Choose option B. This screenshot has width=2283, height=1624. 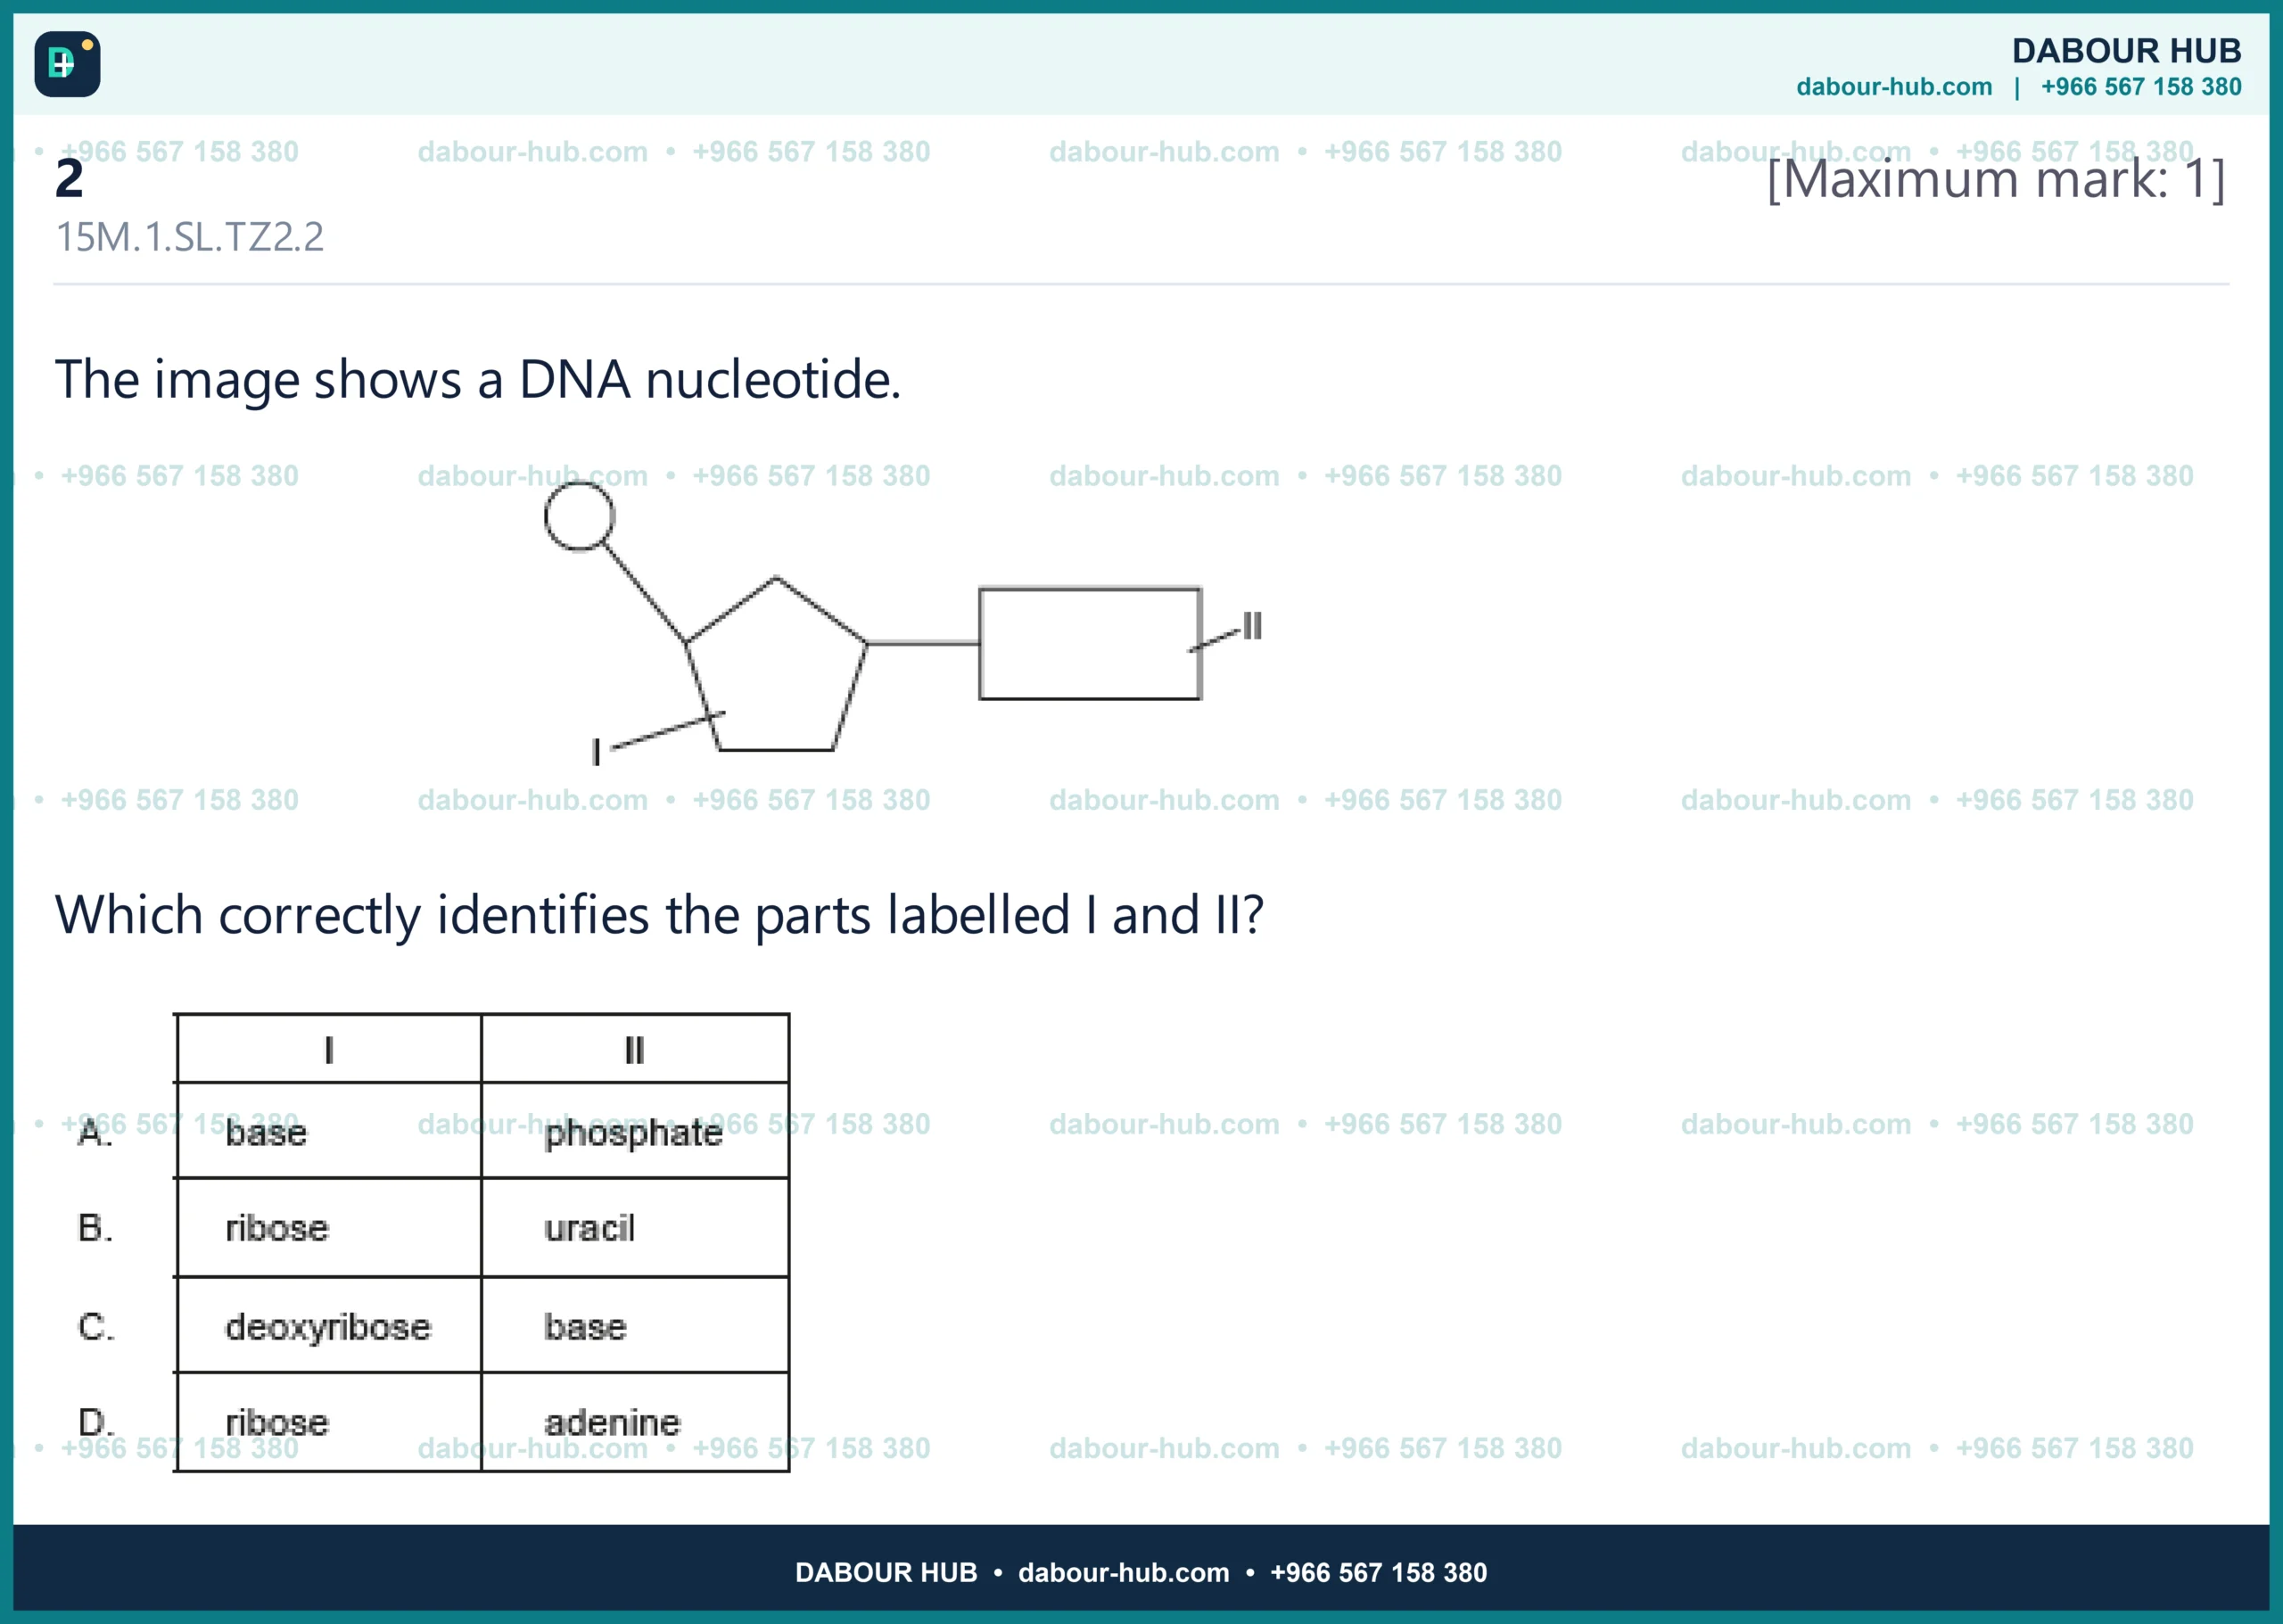(95, 1228)
